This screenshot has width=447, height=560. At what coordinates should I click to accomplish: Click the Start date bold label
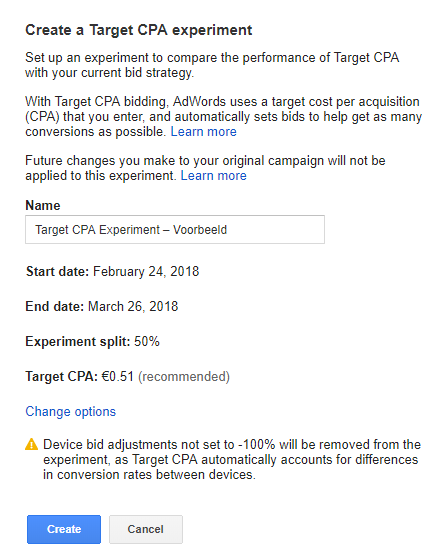(57, 271)
